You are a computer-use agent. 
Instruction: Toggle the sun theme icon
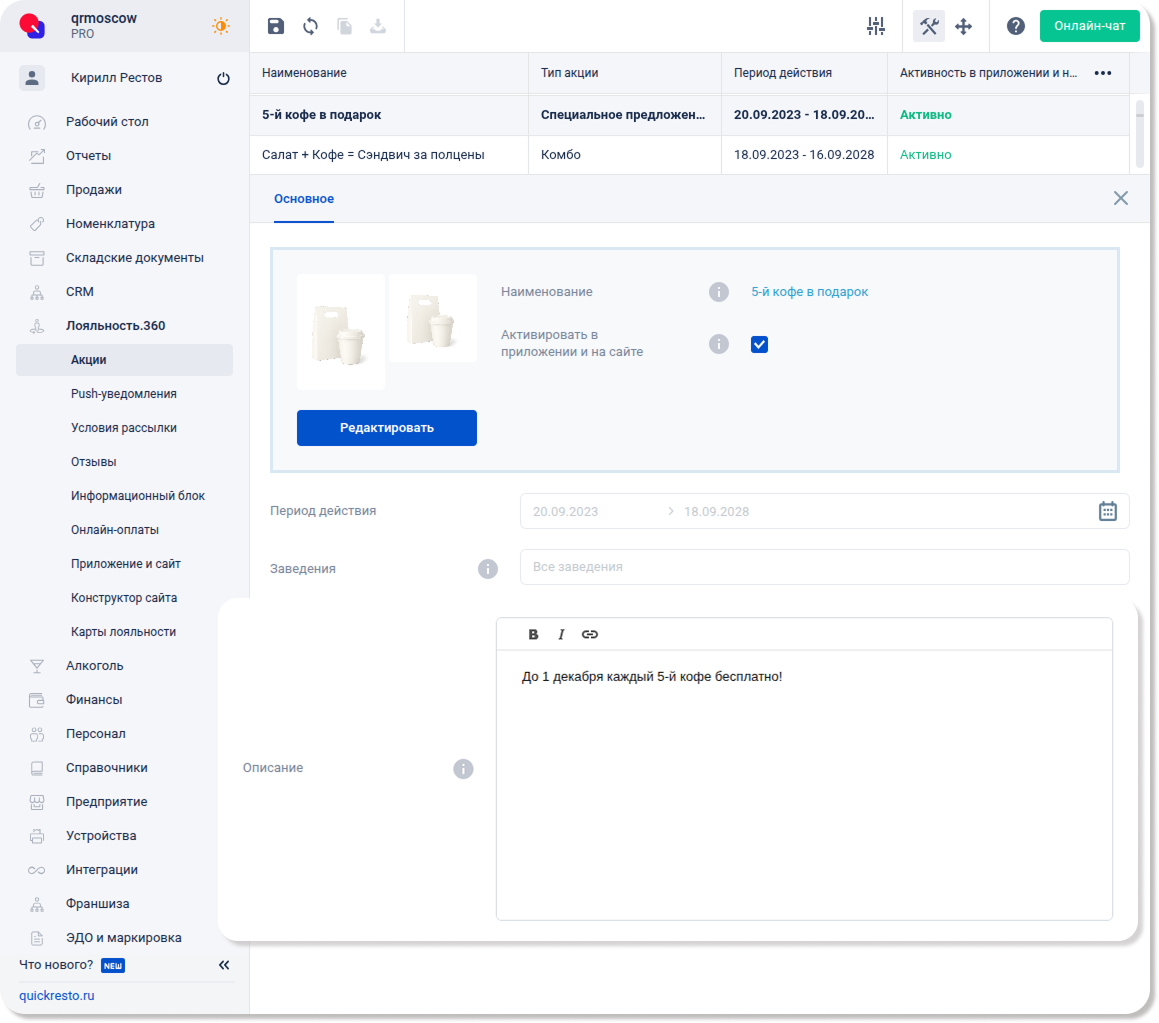pyautogui.click(x=220, y=27)
